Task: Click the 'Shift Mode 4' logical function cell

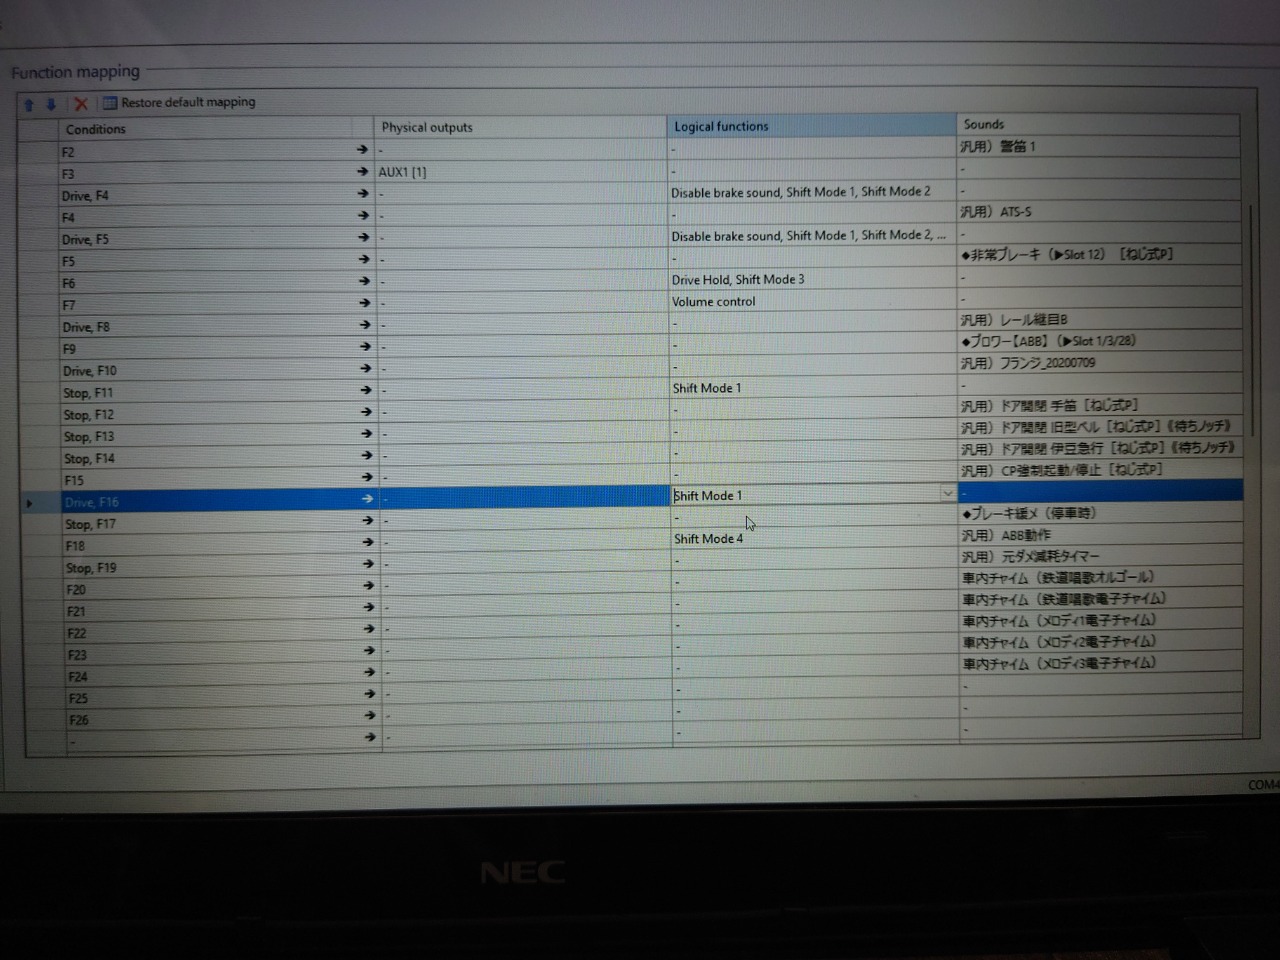Action: 813,539
